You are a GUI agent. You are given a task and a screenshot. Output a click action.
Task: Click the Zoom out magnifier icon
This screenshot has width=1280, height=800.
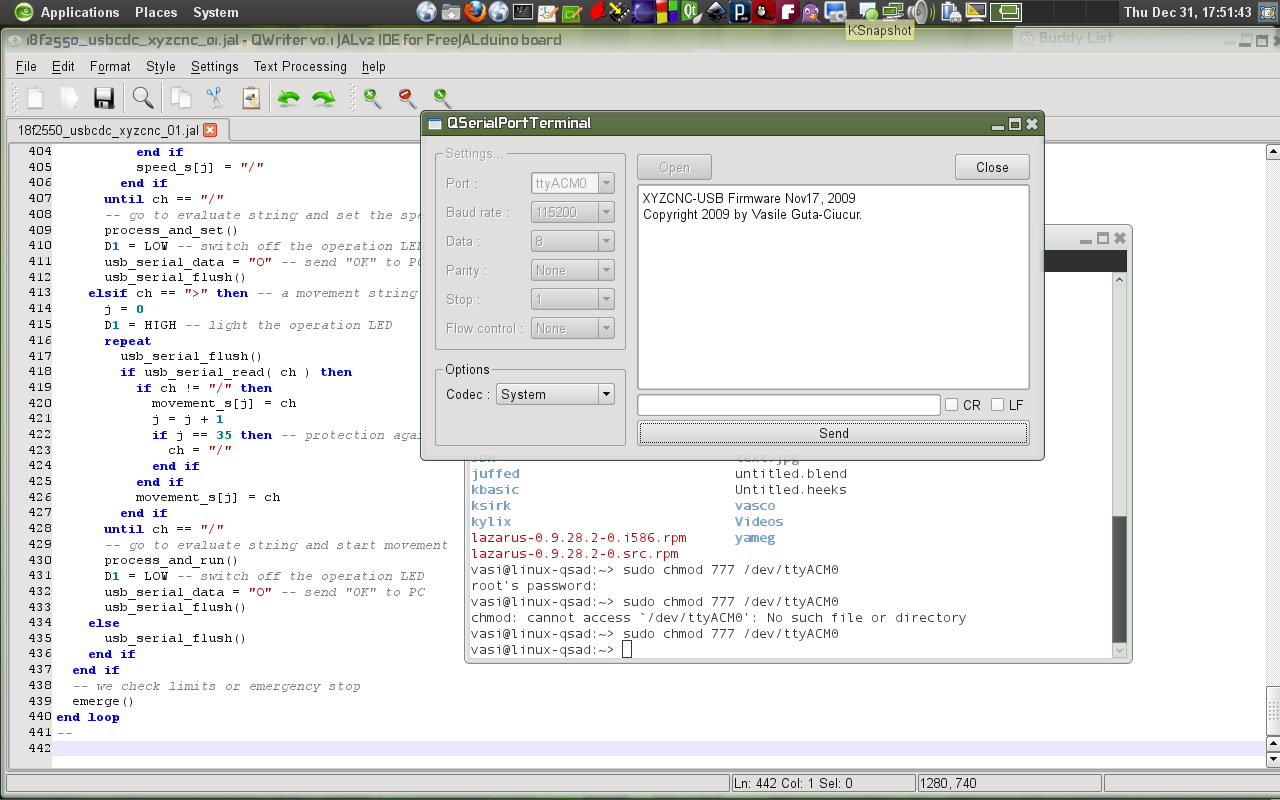coord(407,98)
